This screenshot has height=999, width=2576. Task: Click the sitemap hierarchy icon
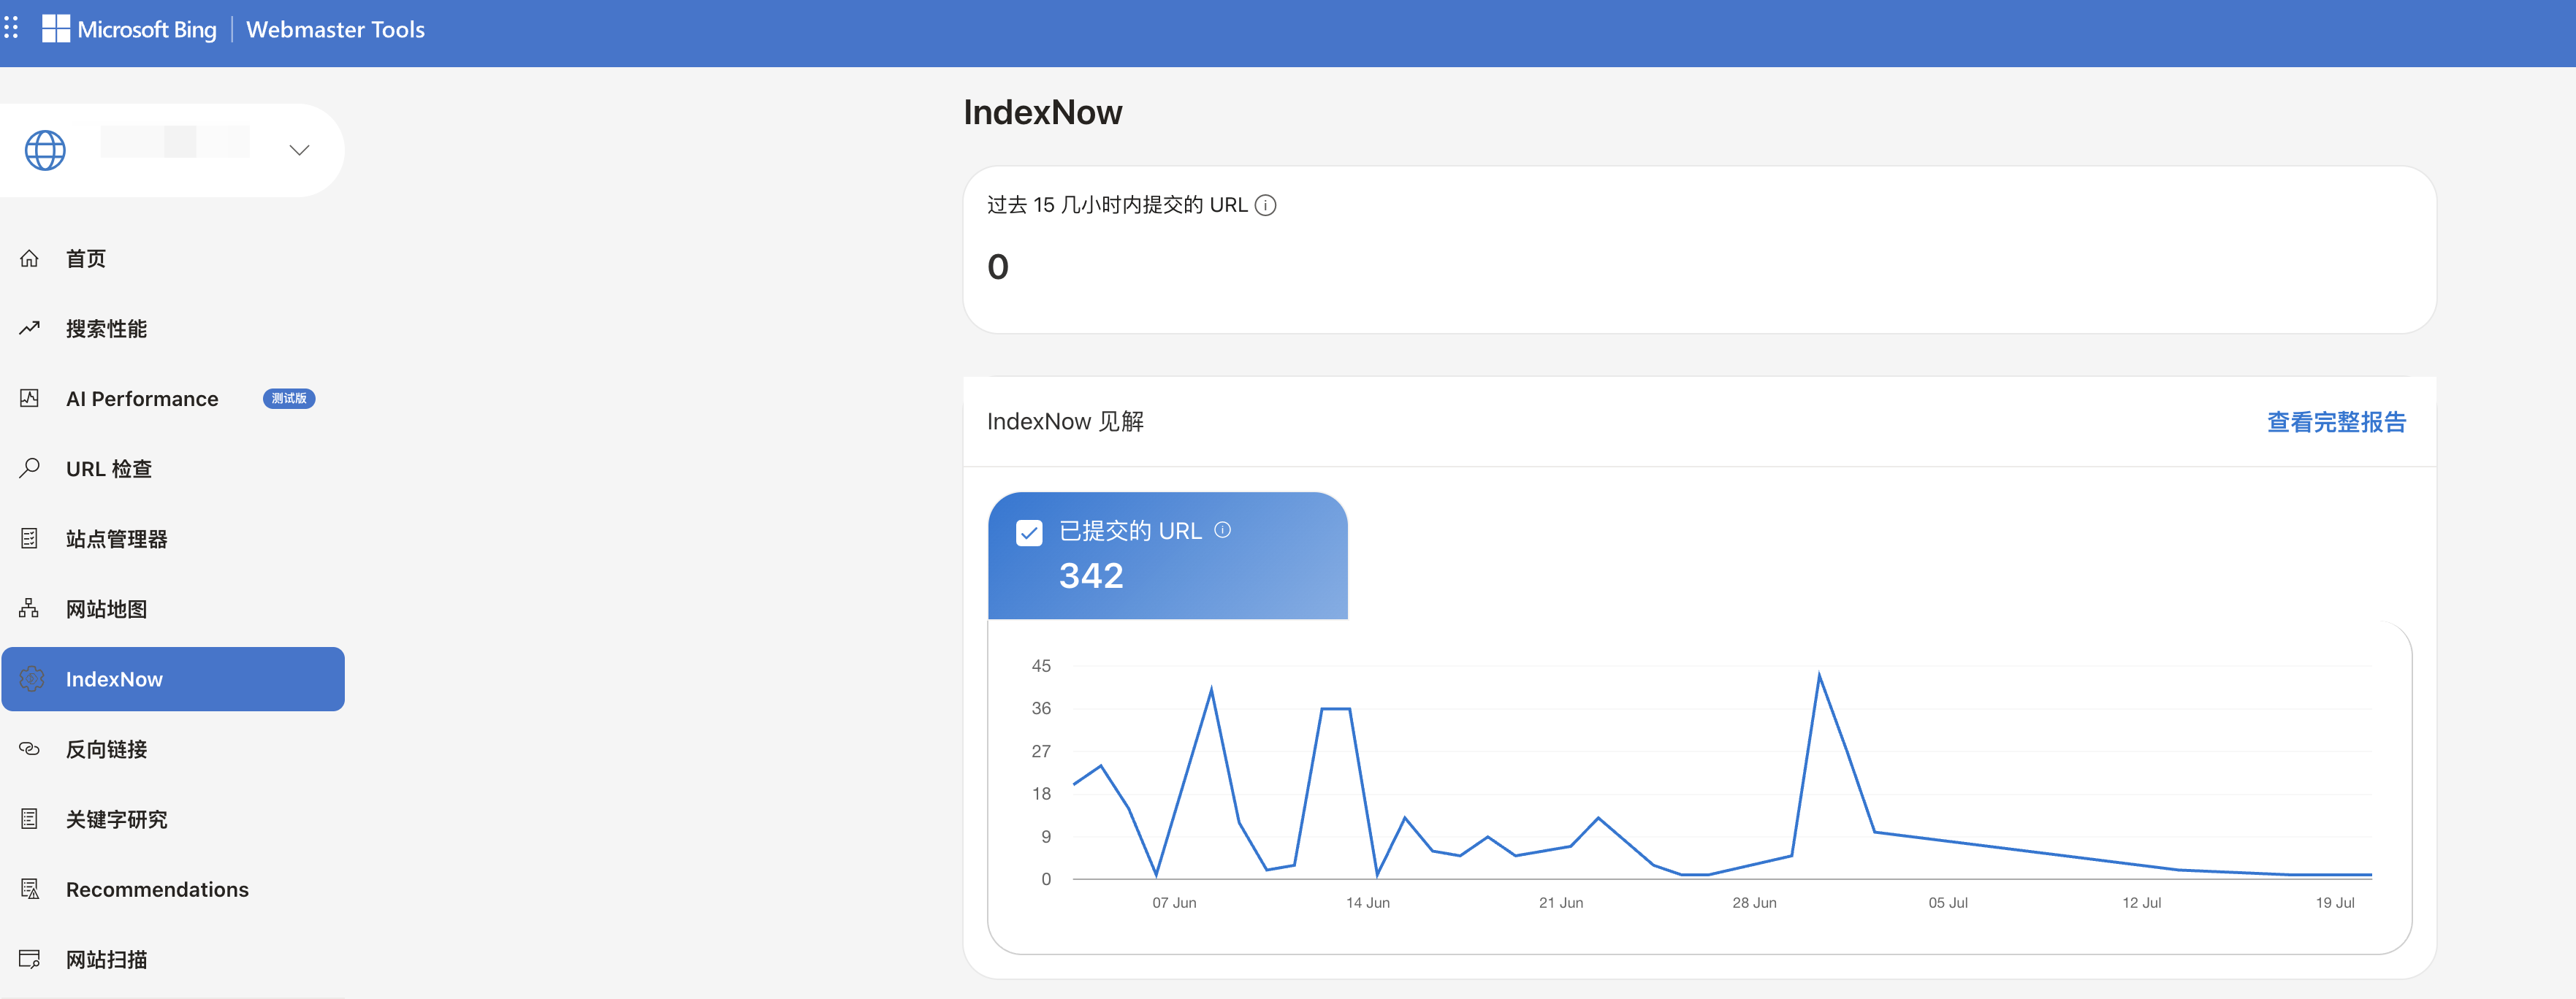coord(29,608)
